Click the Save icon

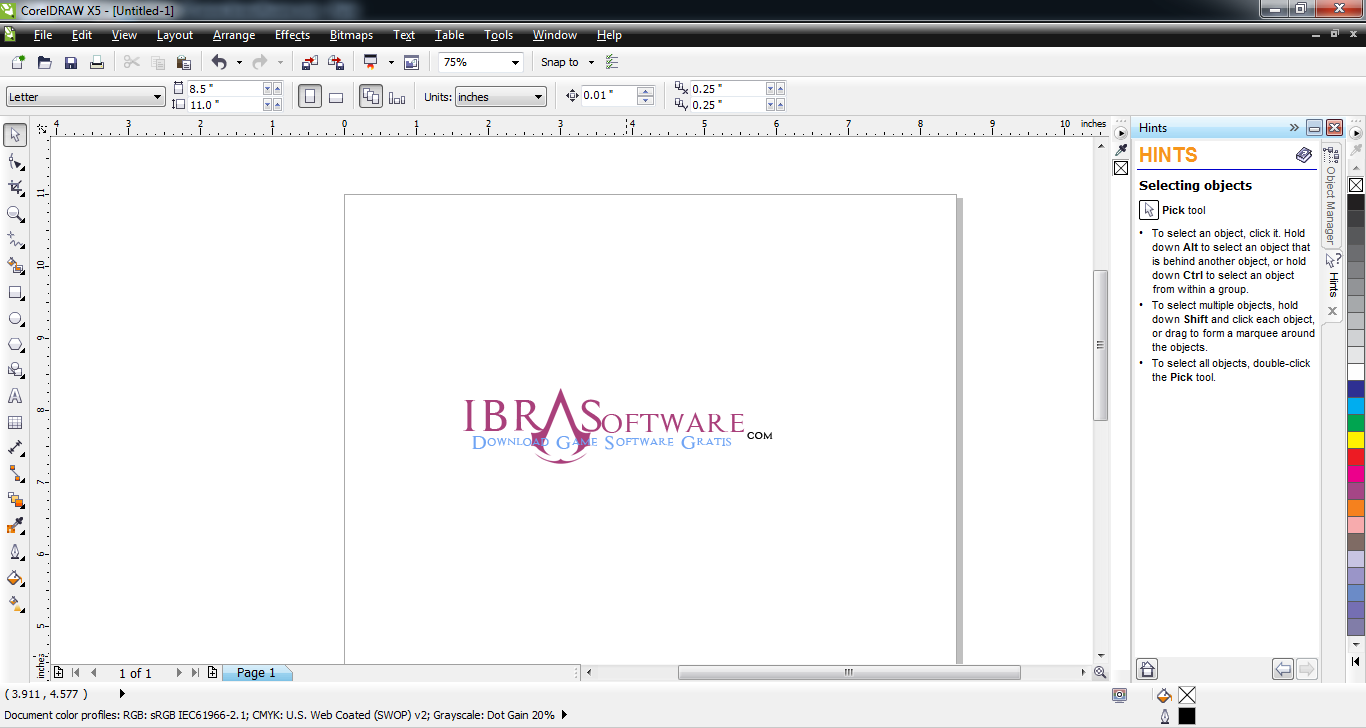71,62
